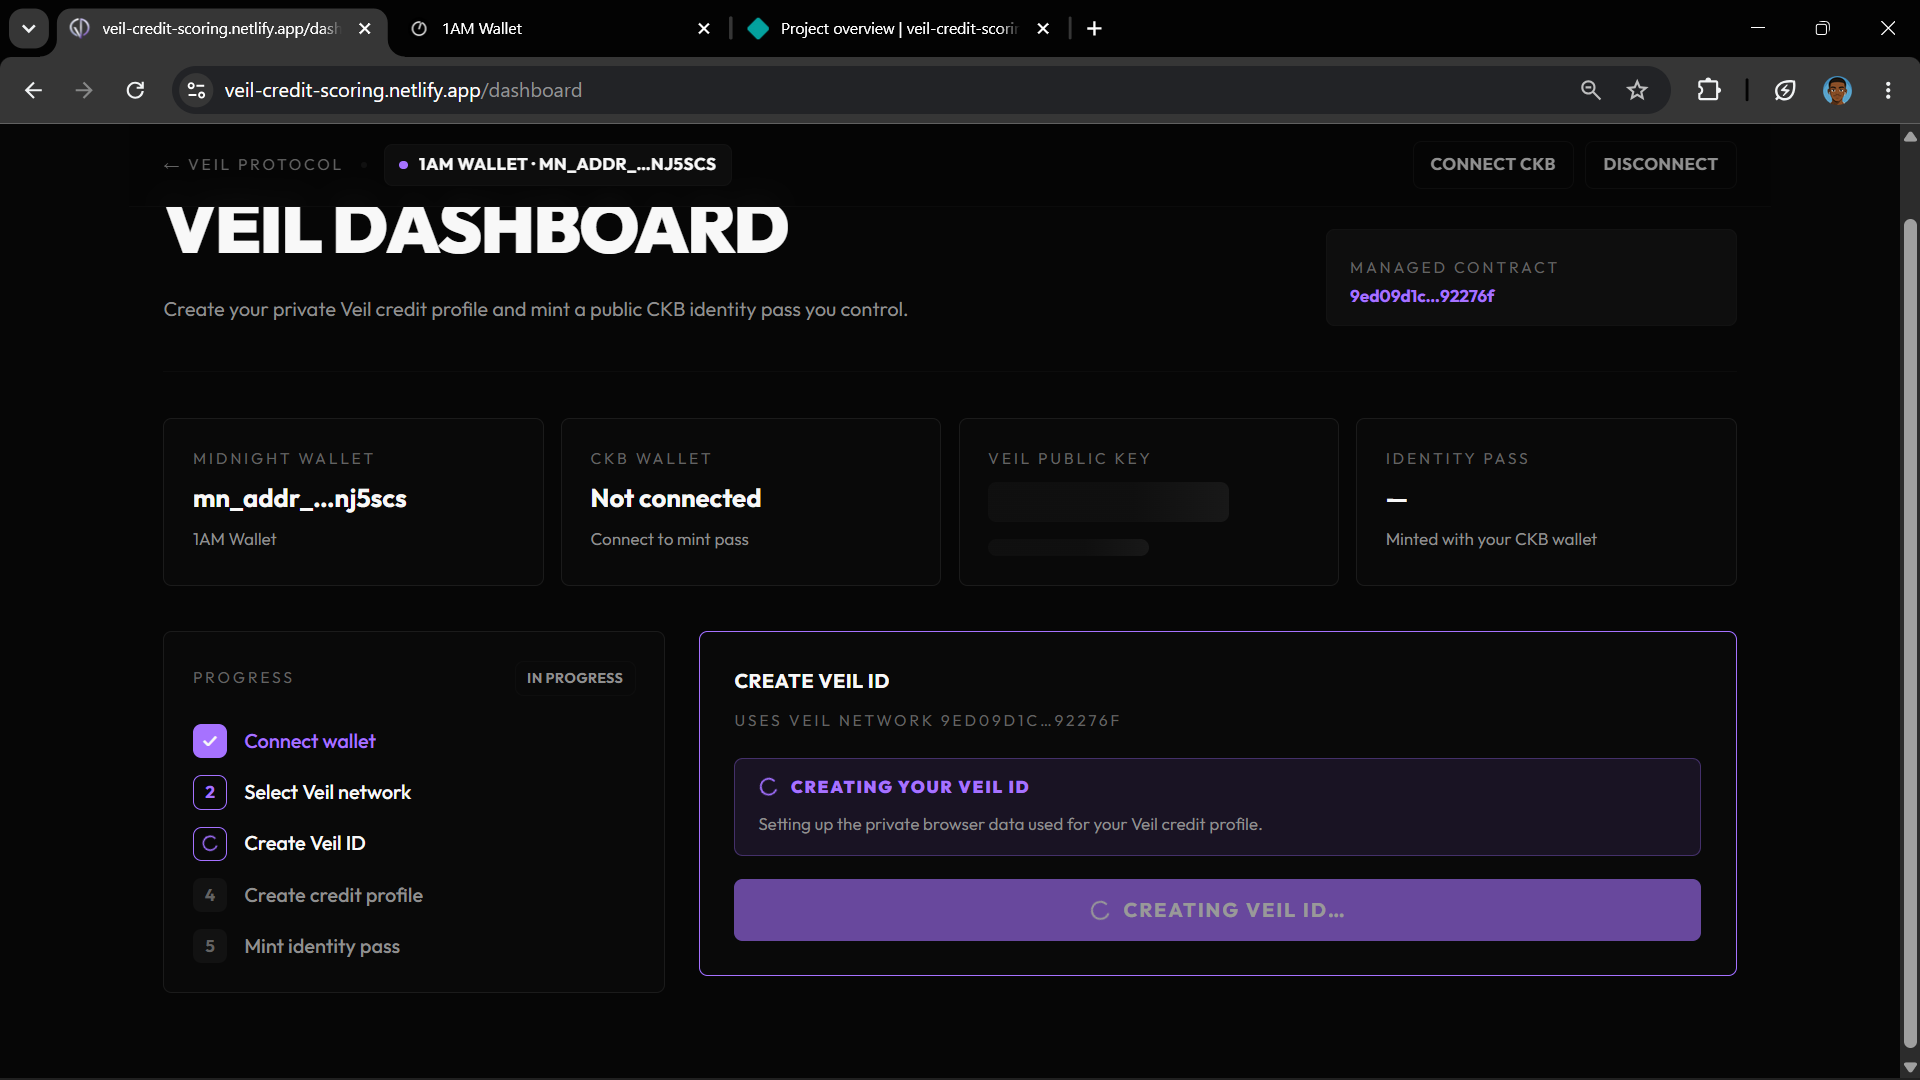
Task: Open the performance/leaf icon in toolbar
Action: point(1785,90)
